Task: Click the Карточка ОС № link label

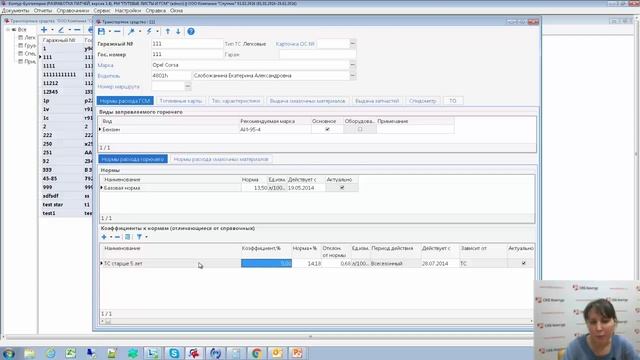Action: coord(295,44)
